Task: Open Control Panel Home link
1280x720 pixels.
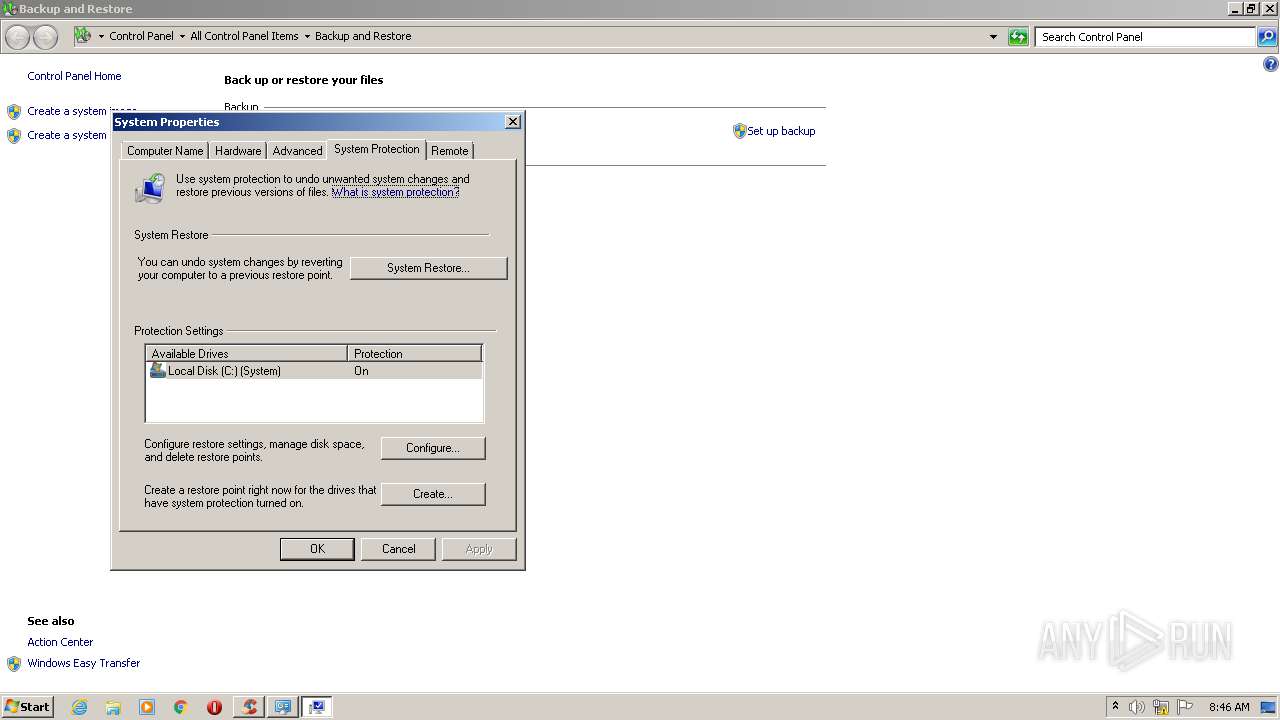Action: click(74, 76)
